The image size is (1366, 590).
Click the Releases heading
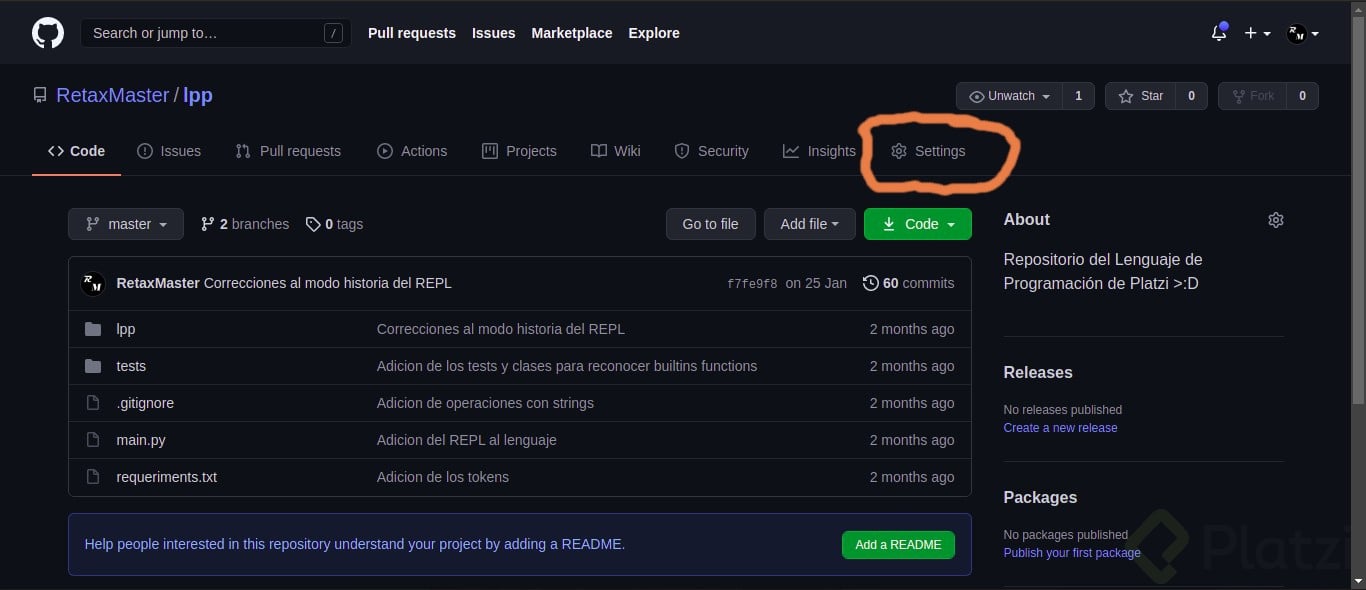[x=1038, y=372]
